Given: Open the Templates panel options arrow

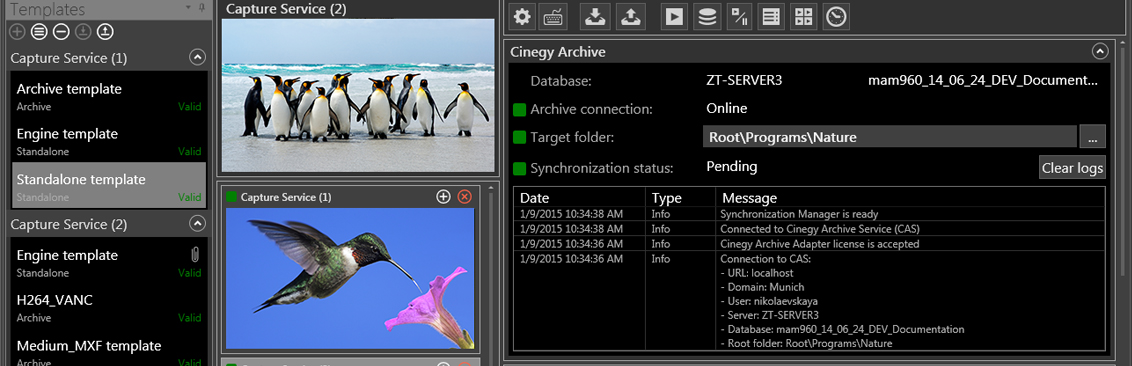Looking at the screenshot, I should [x=189, y=8].
